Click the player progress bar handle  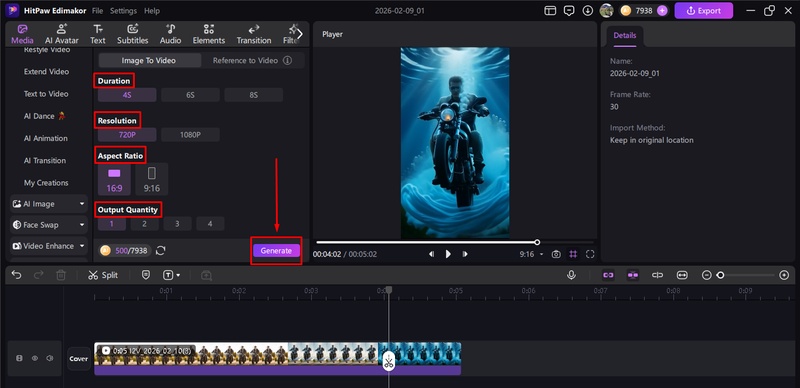click(537, 242)
